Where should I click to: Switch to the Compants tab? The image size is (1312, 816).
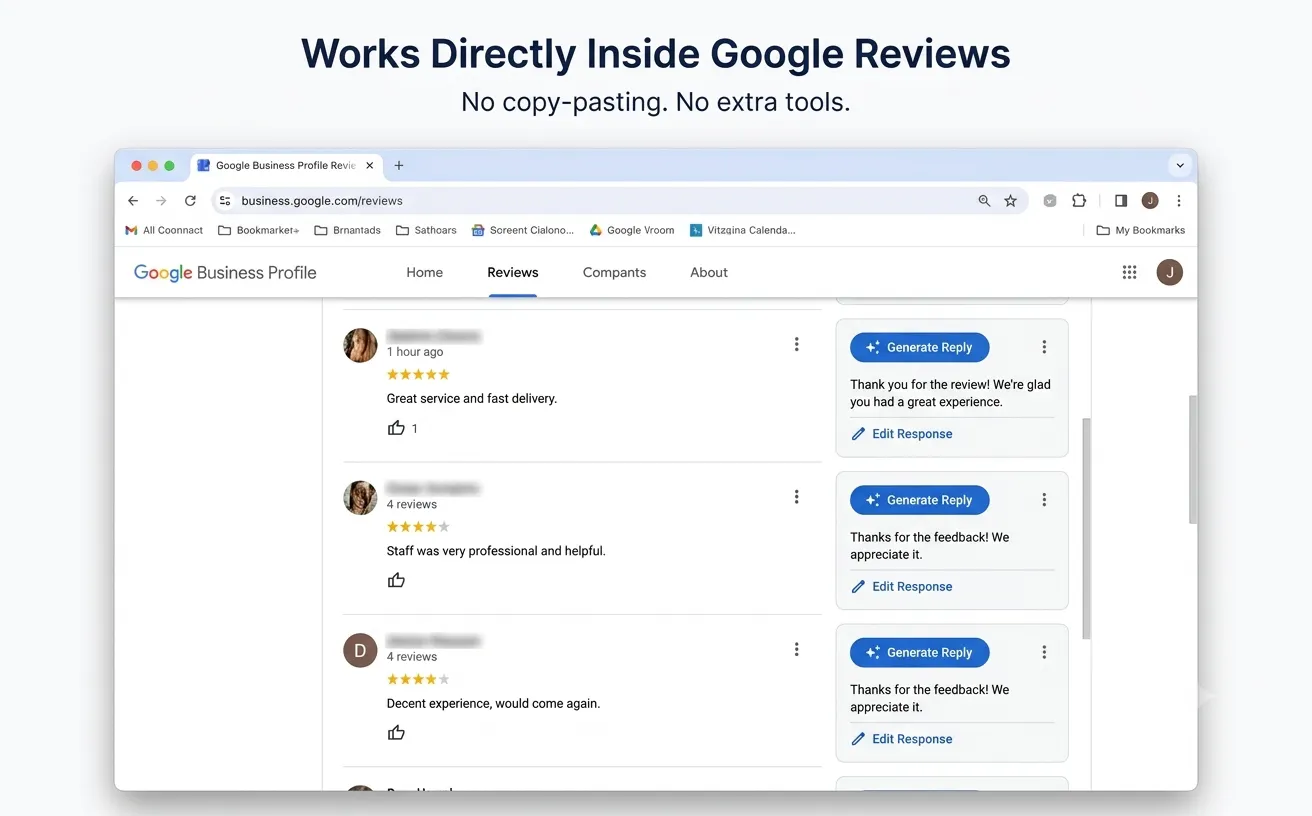[614, 272]
